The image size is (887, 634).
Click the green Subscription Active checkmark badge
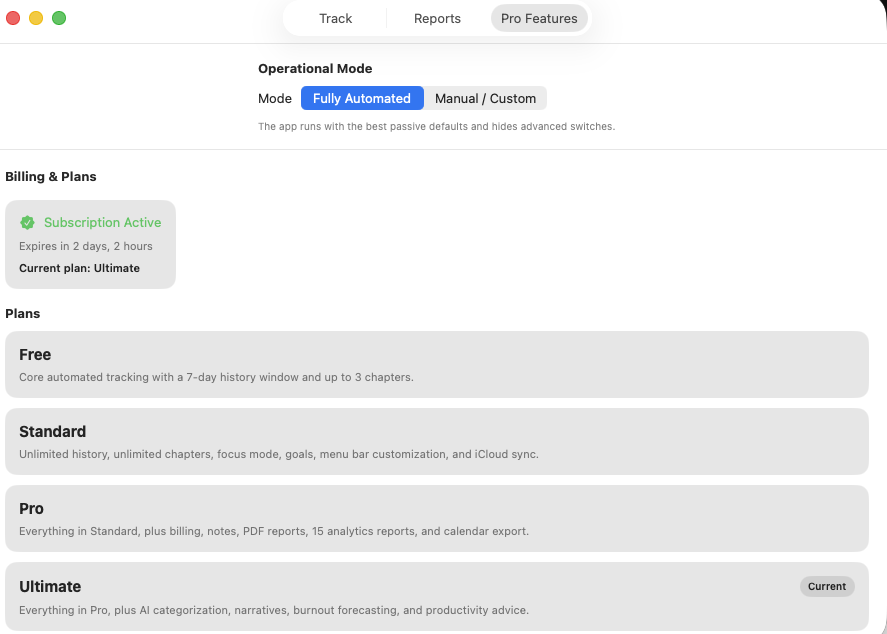click(x=27, y=223)
